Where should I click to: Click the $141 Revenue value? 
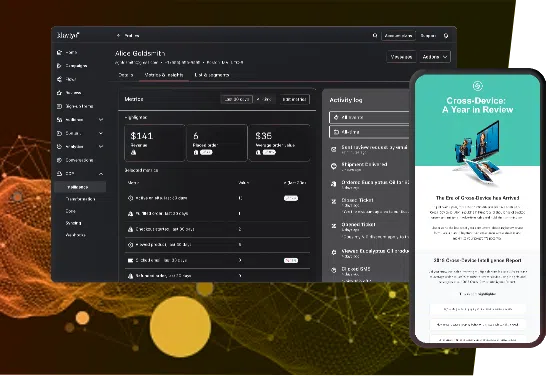click(141, 136)
